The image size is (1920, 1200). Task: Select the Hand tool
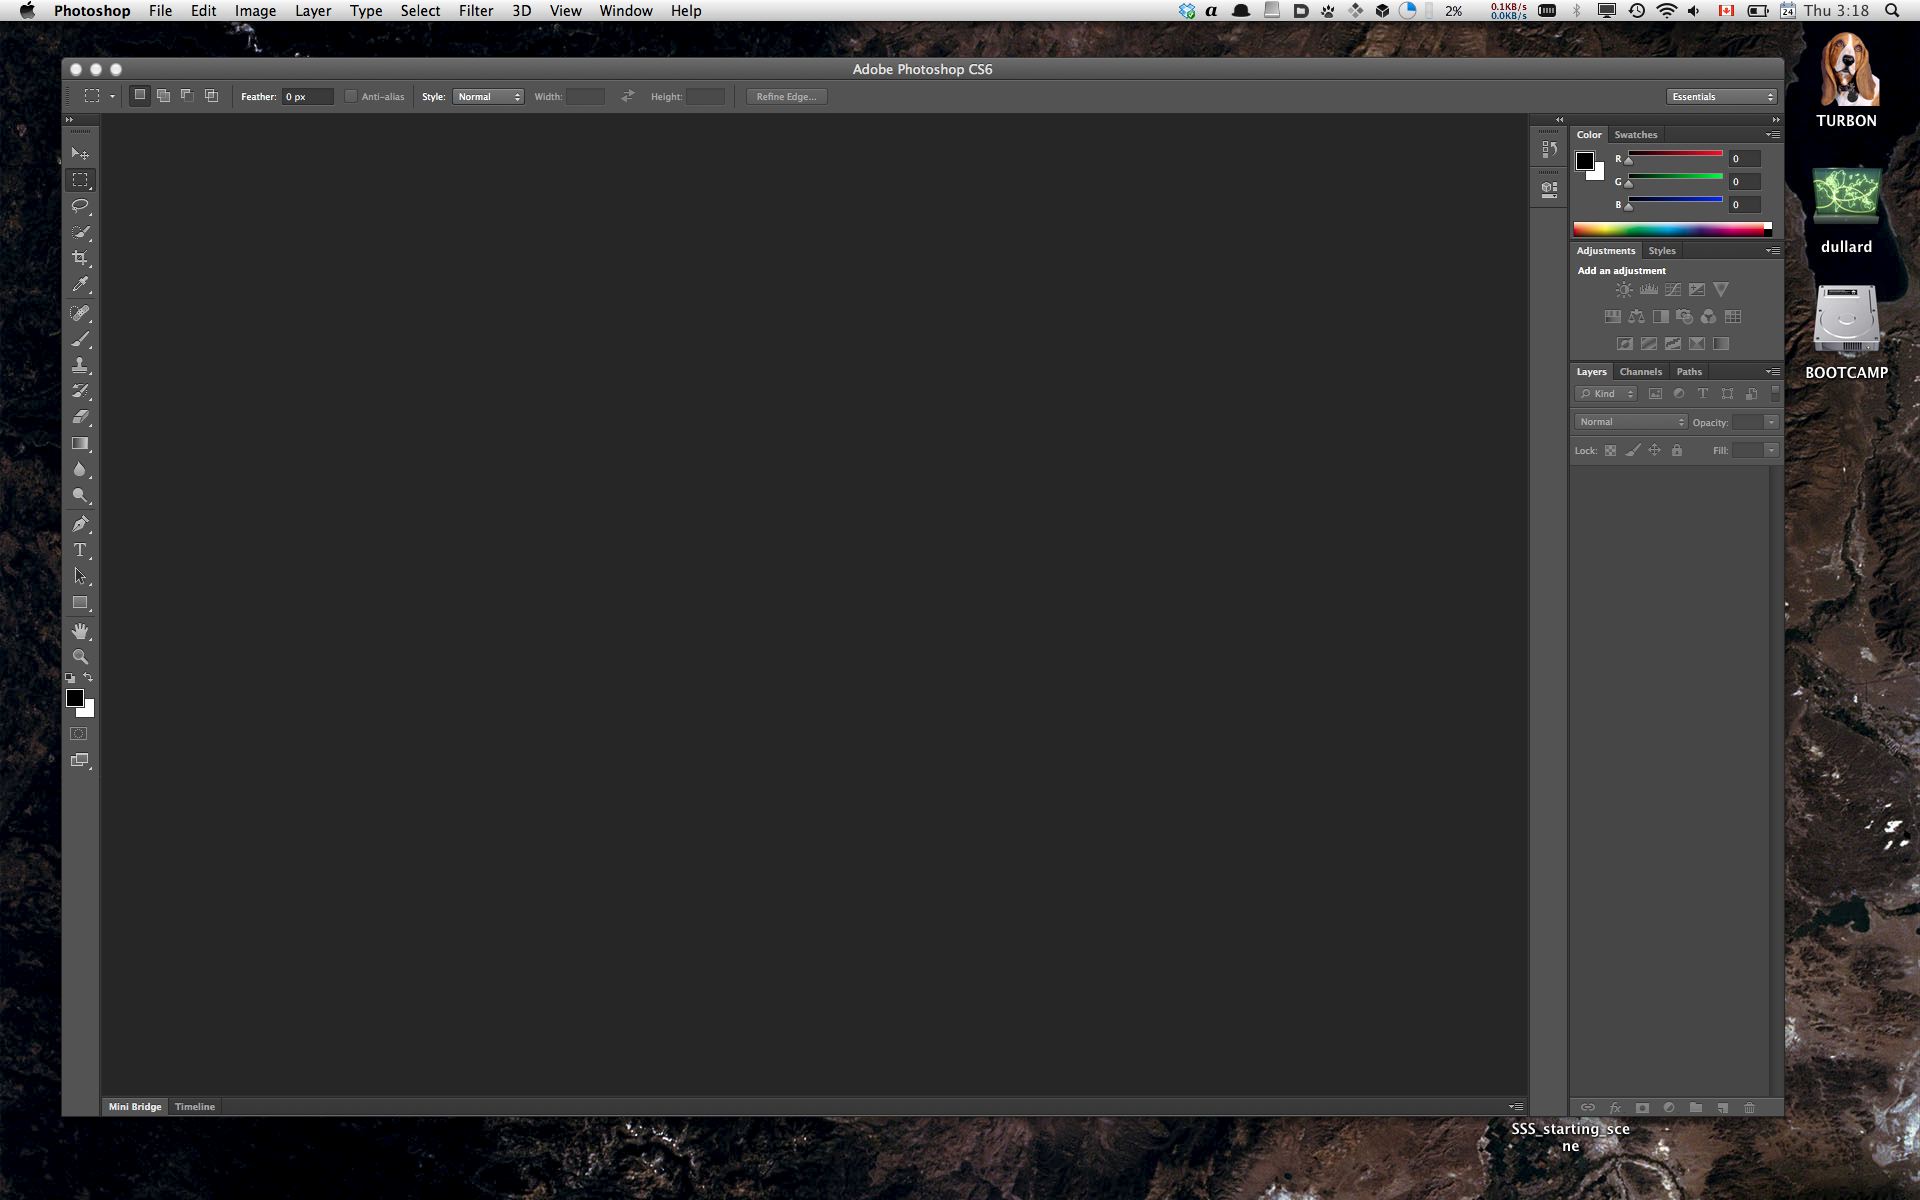[x=79, y=630]
